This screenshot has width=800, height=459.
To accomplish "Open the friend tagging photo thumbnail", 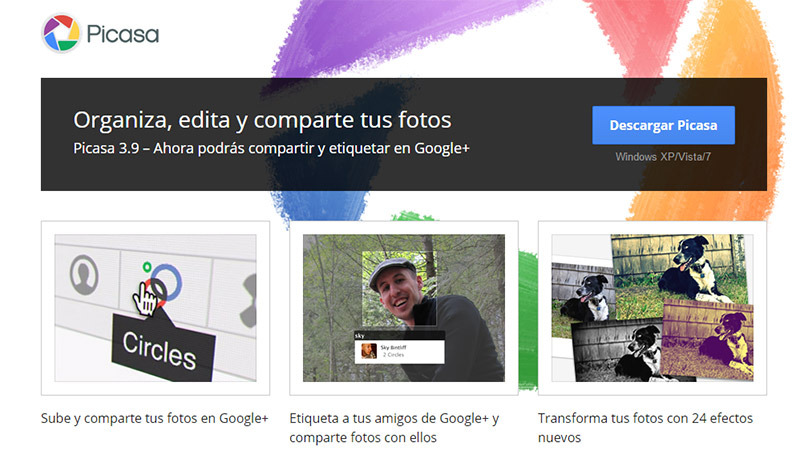I will [404, 308].
